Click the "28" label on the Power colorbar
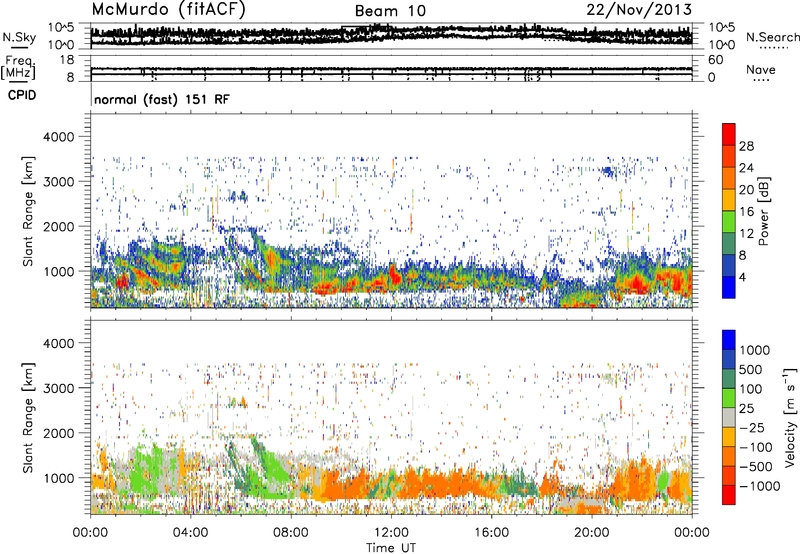Viewport: 800px width, 554px height. tap(746, 146)
